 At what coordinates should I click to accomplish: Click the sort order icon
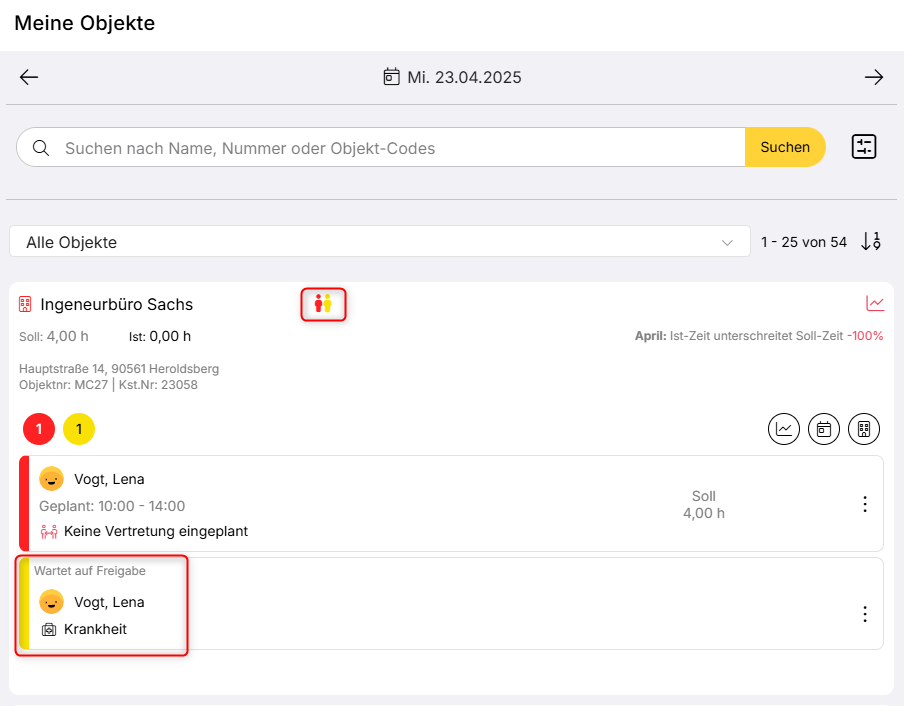[871, 241]
